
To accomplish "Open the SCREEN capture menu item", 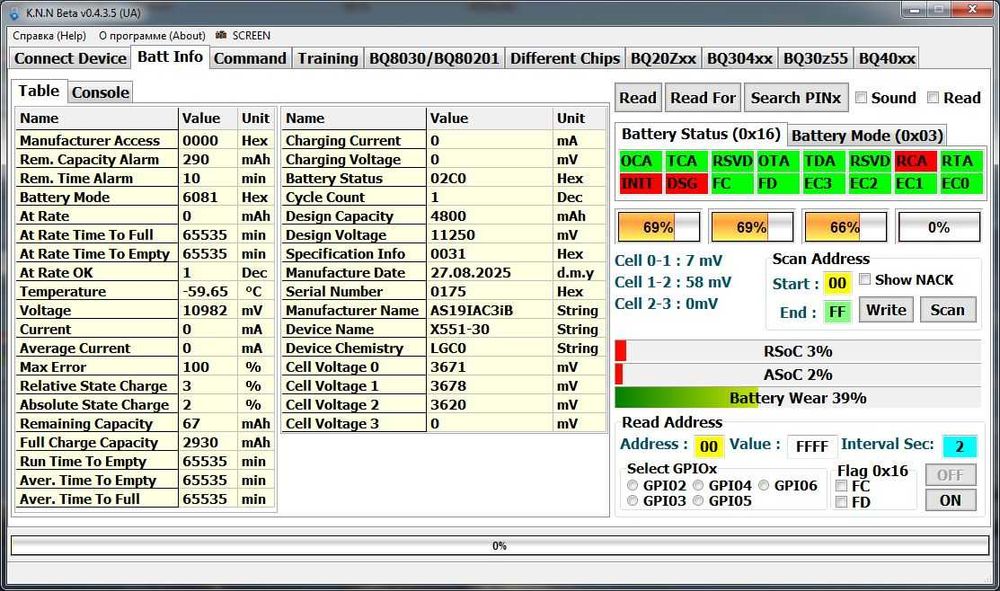I will pyautogui.click(x=243, y=36).
